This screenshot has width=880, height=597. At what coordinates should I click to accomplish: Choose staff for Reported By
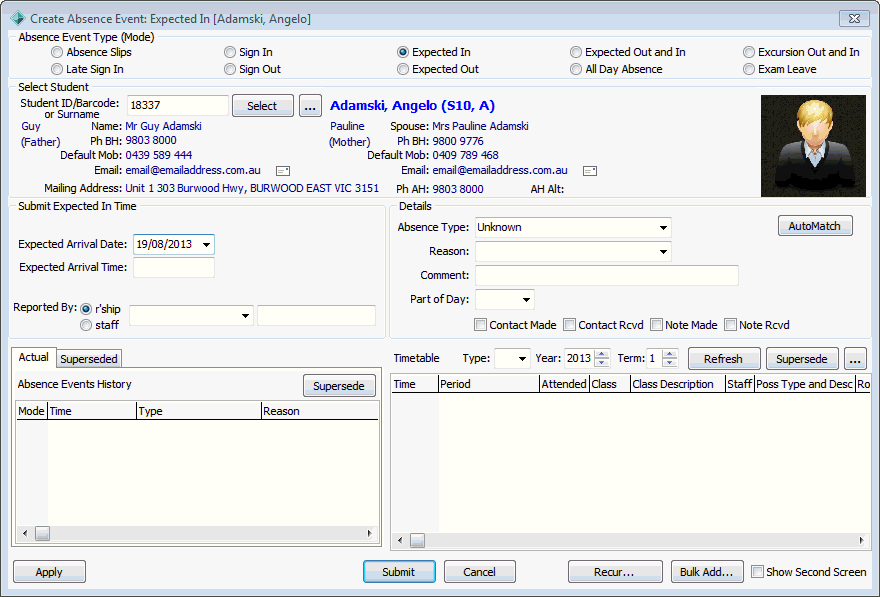[x=86, y=325]
